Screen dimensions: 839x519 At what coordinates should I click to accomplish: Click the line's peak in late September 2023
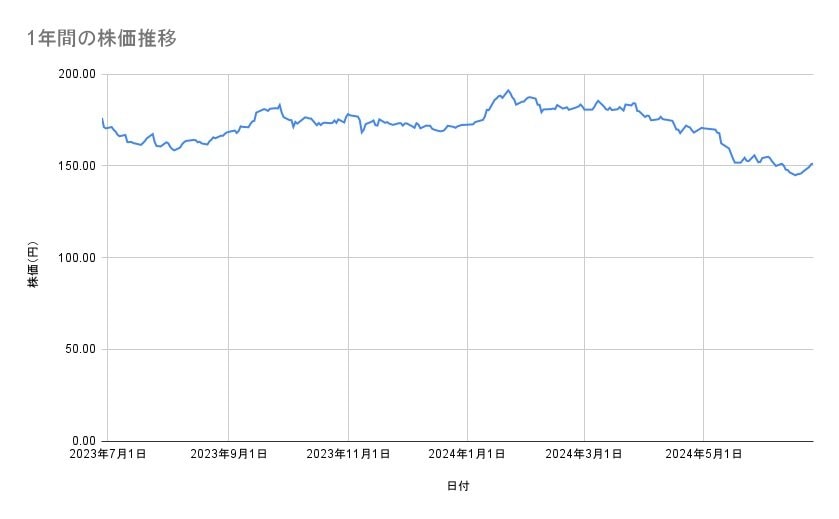pyautogui.click(x=280, y=104)
